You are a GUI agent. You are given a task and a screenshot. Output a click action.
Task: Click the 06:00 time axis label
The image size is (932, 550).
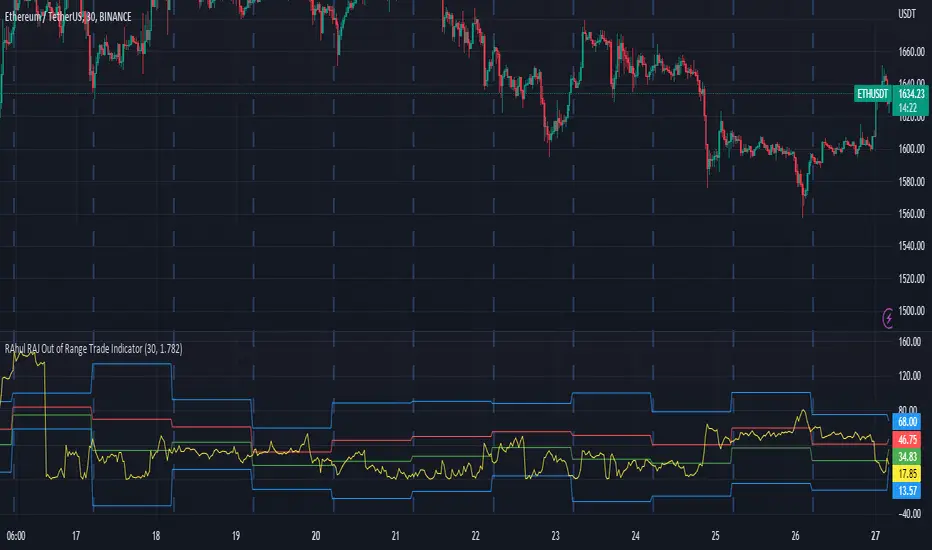[x=16, y=536]
